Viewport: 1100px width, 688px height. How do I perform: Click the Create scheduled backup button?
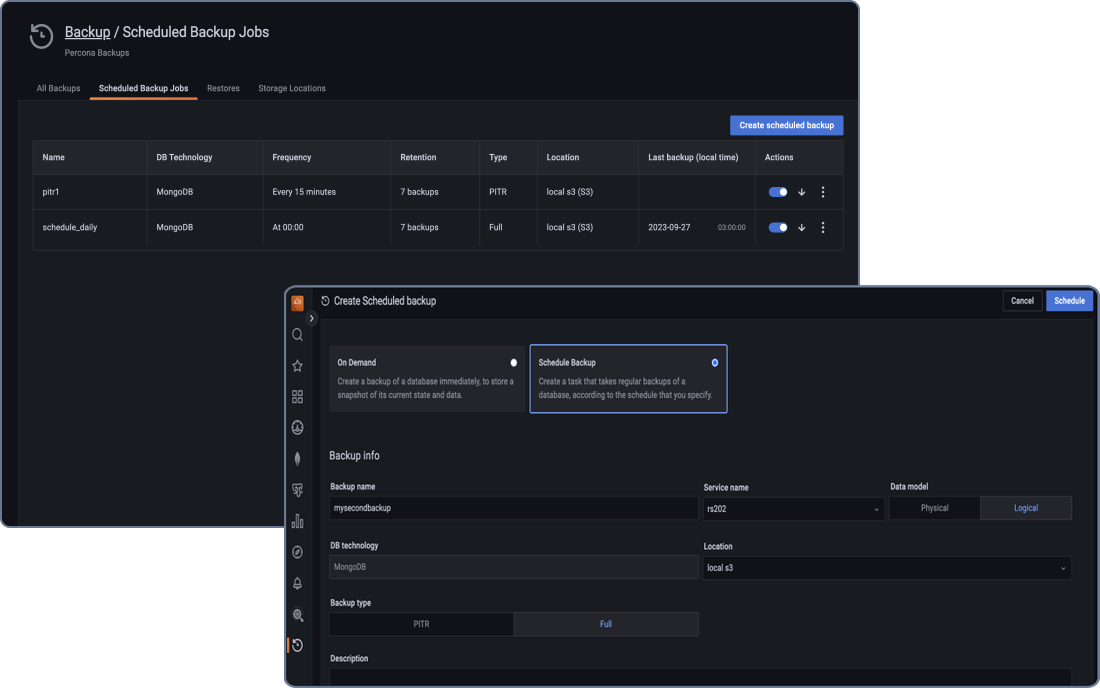click(786, 125)
